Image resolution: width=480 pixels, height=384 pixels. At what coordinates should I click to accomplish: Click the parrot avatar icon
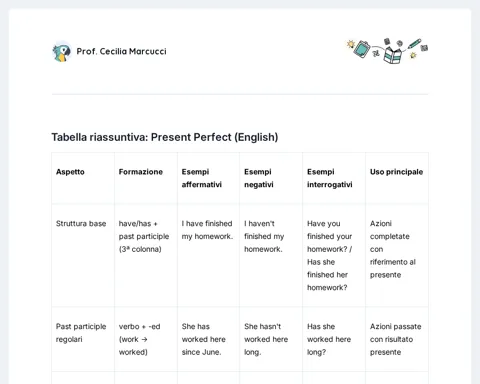coord(62,52)
